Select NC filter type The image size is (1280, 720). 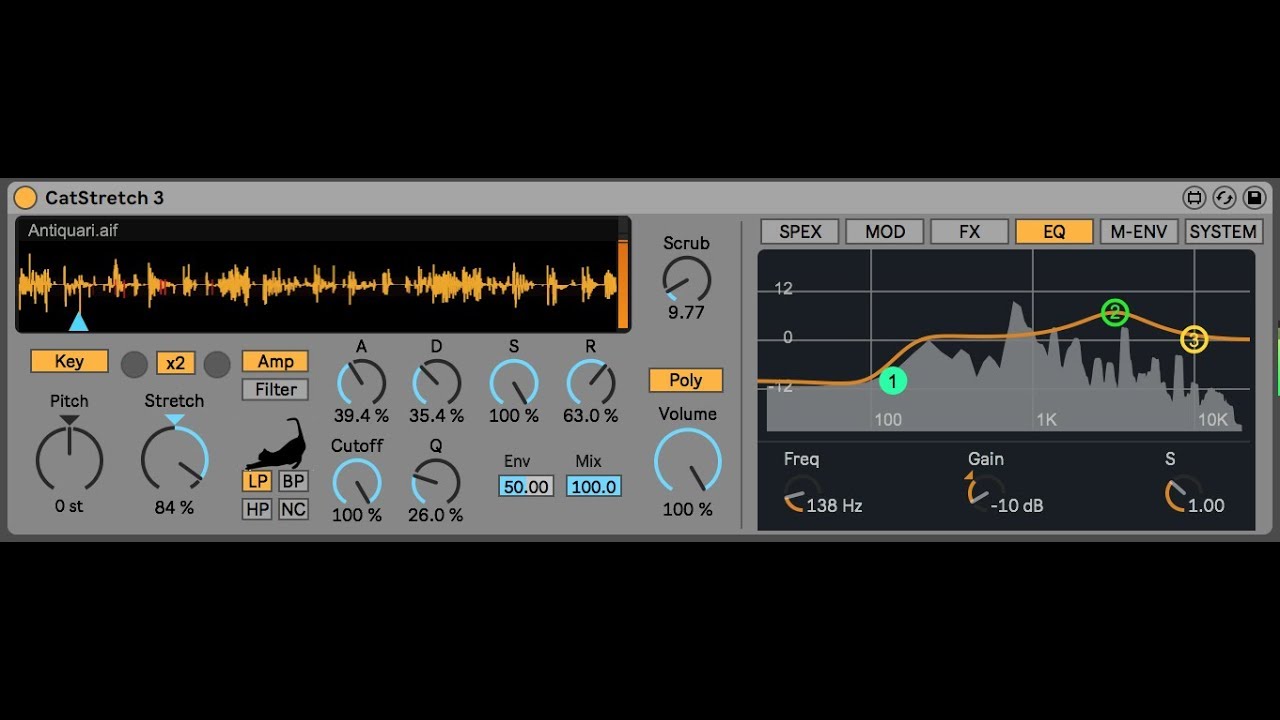293,510
